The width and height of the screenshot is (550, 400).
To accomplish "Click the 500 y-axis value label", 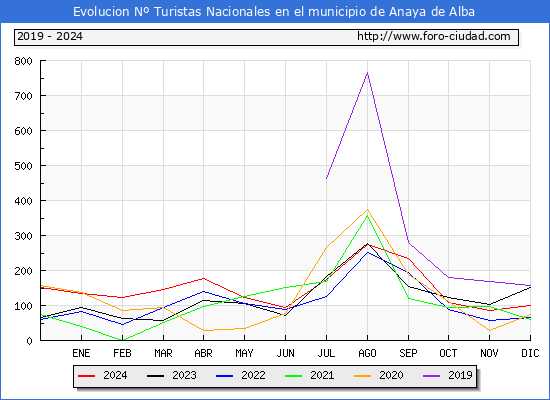I will click(x=24, y=166).
